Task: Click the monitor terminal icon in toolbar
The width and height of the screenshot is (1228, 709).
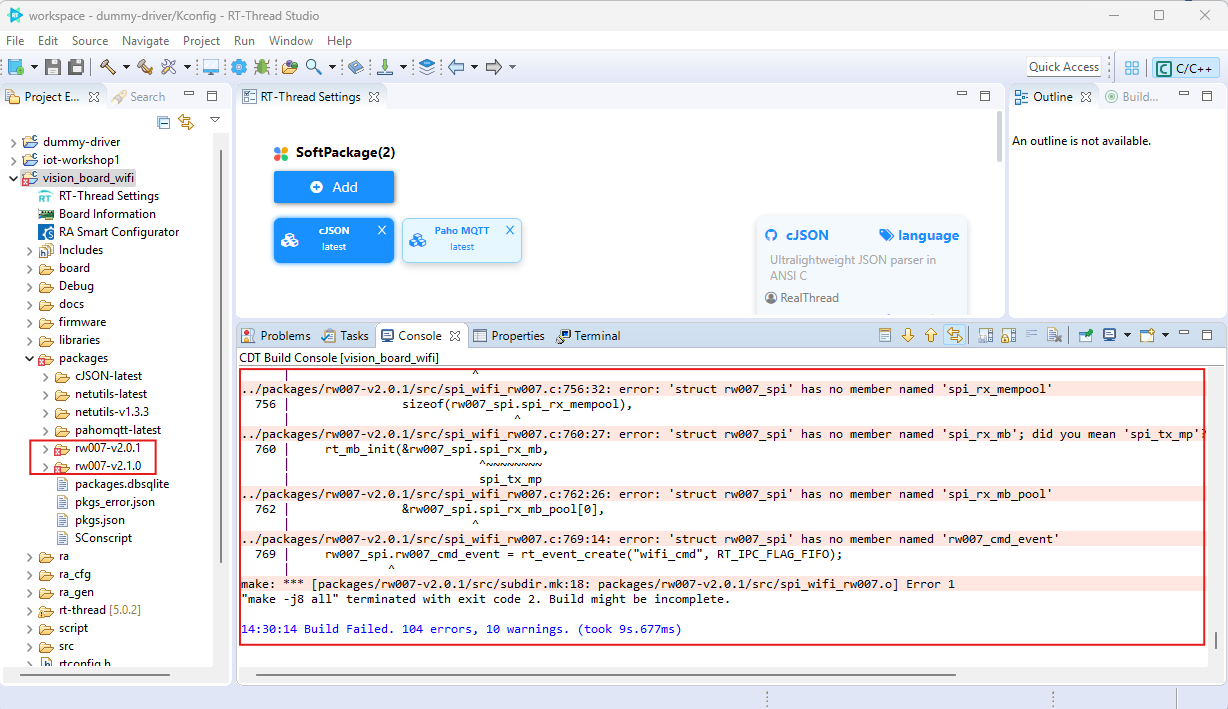Action: coord(211,67)
